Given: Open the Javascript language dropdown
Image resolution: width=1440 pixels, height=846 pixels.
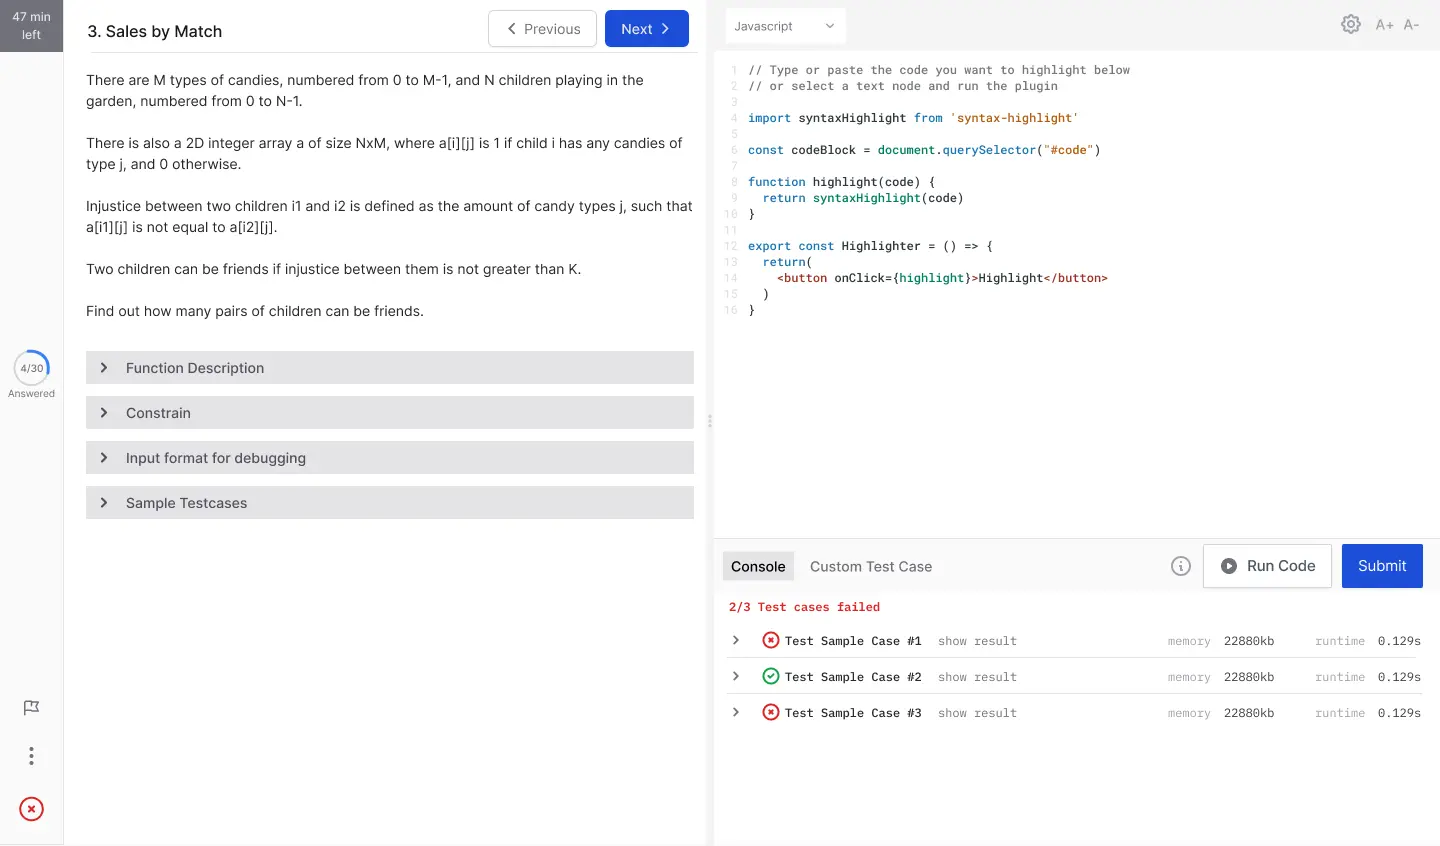Looking at the screenshot, I should (785, 26).
